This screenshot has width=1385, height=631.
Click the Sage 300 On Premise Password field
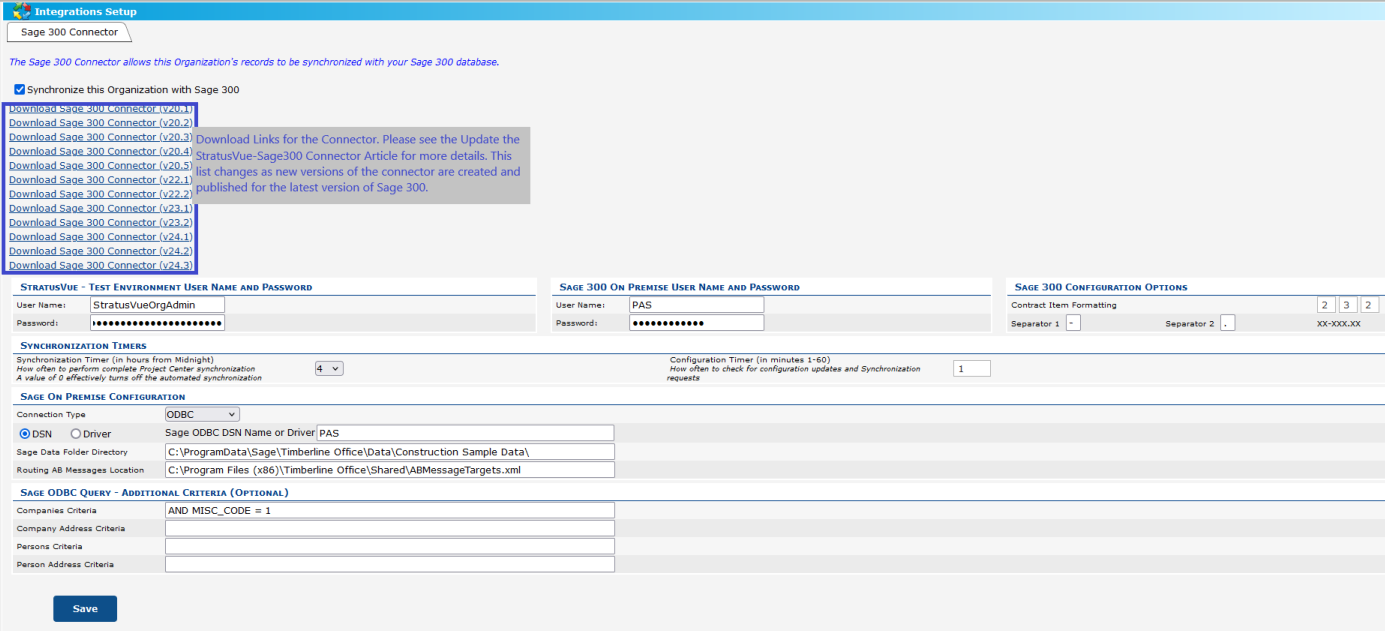pos(696,323)
